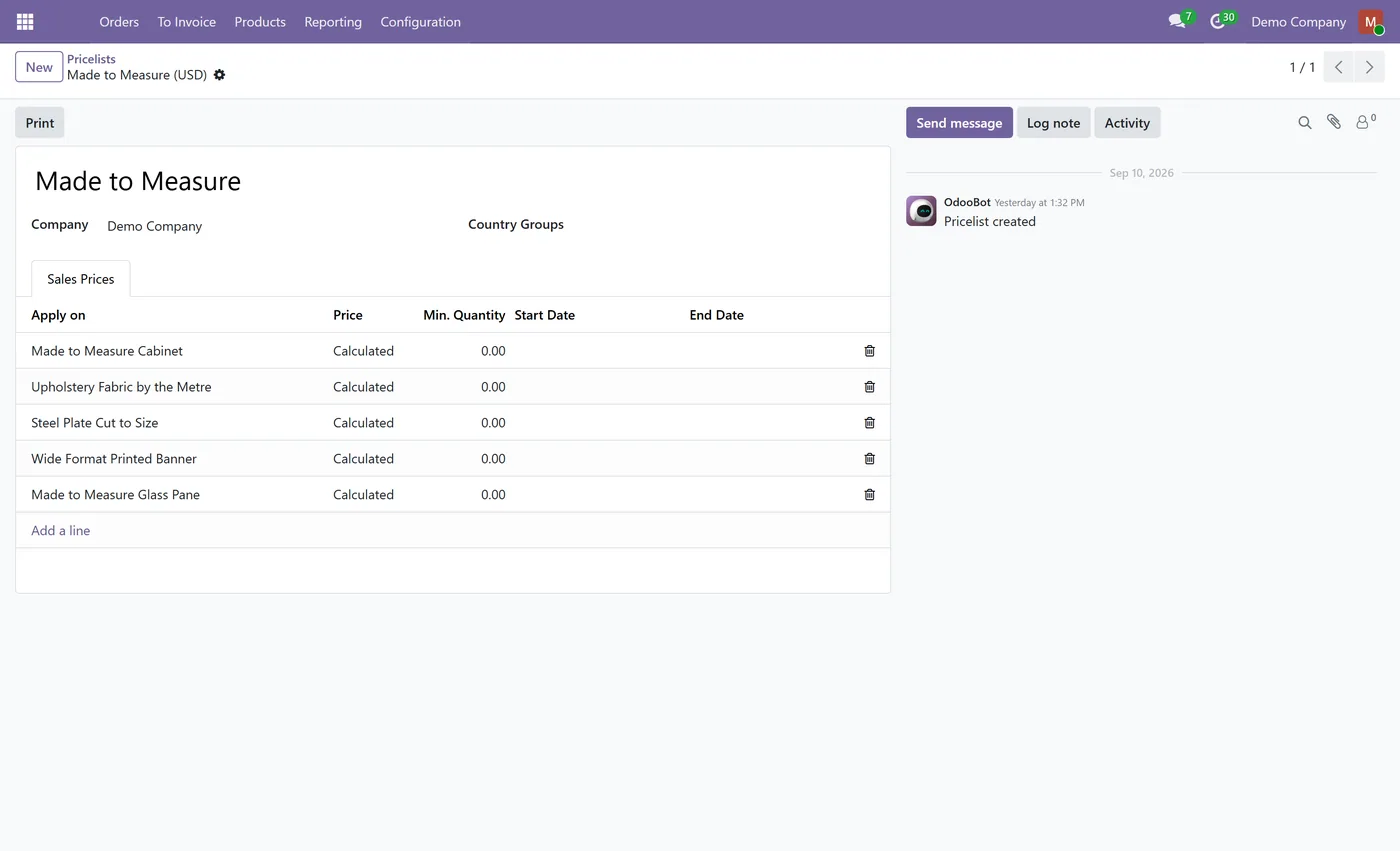Open the To Invoice menu
Viewport: 1400px width, 851px height.
point(186,21)
